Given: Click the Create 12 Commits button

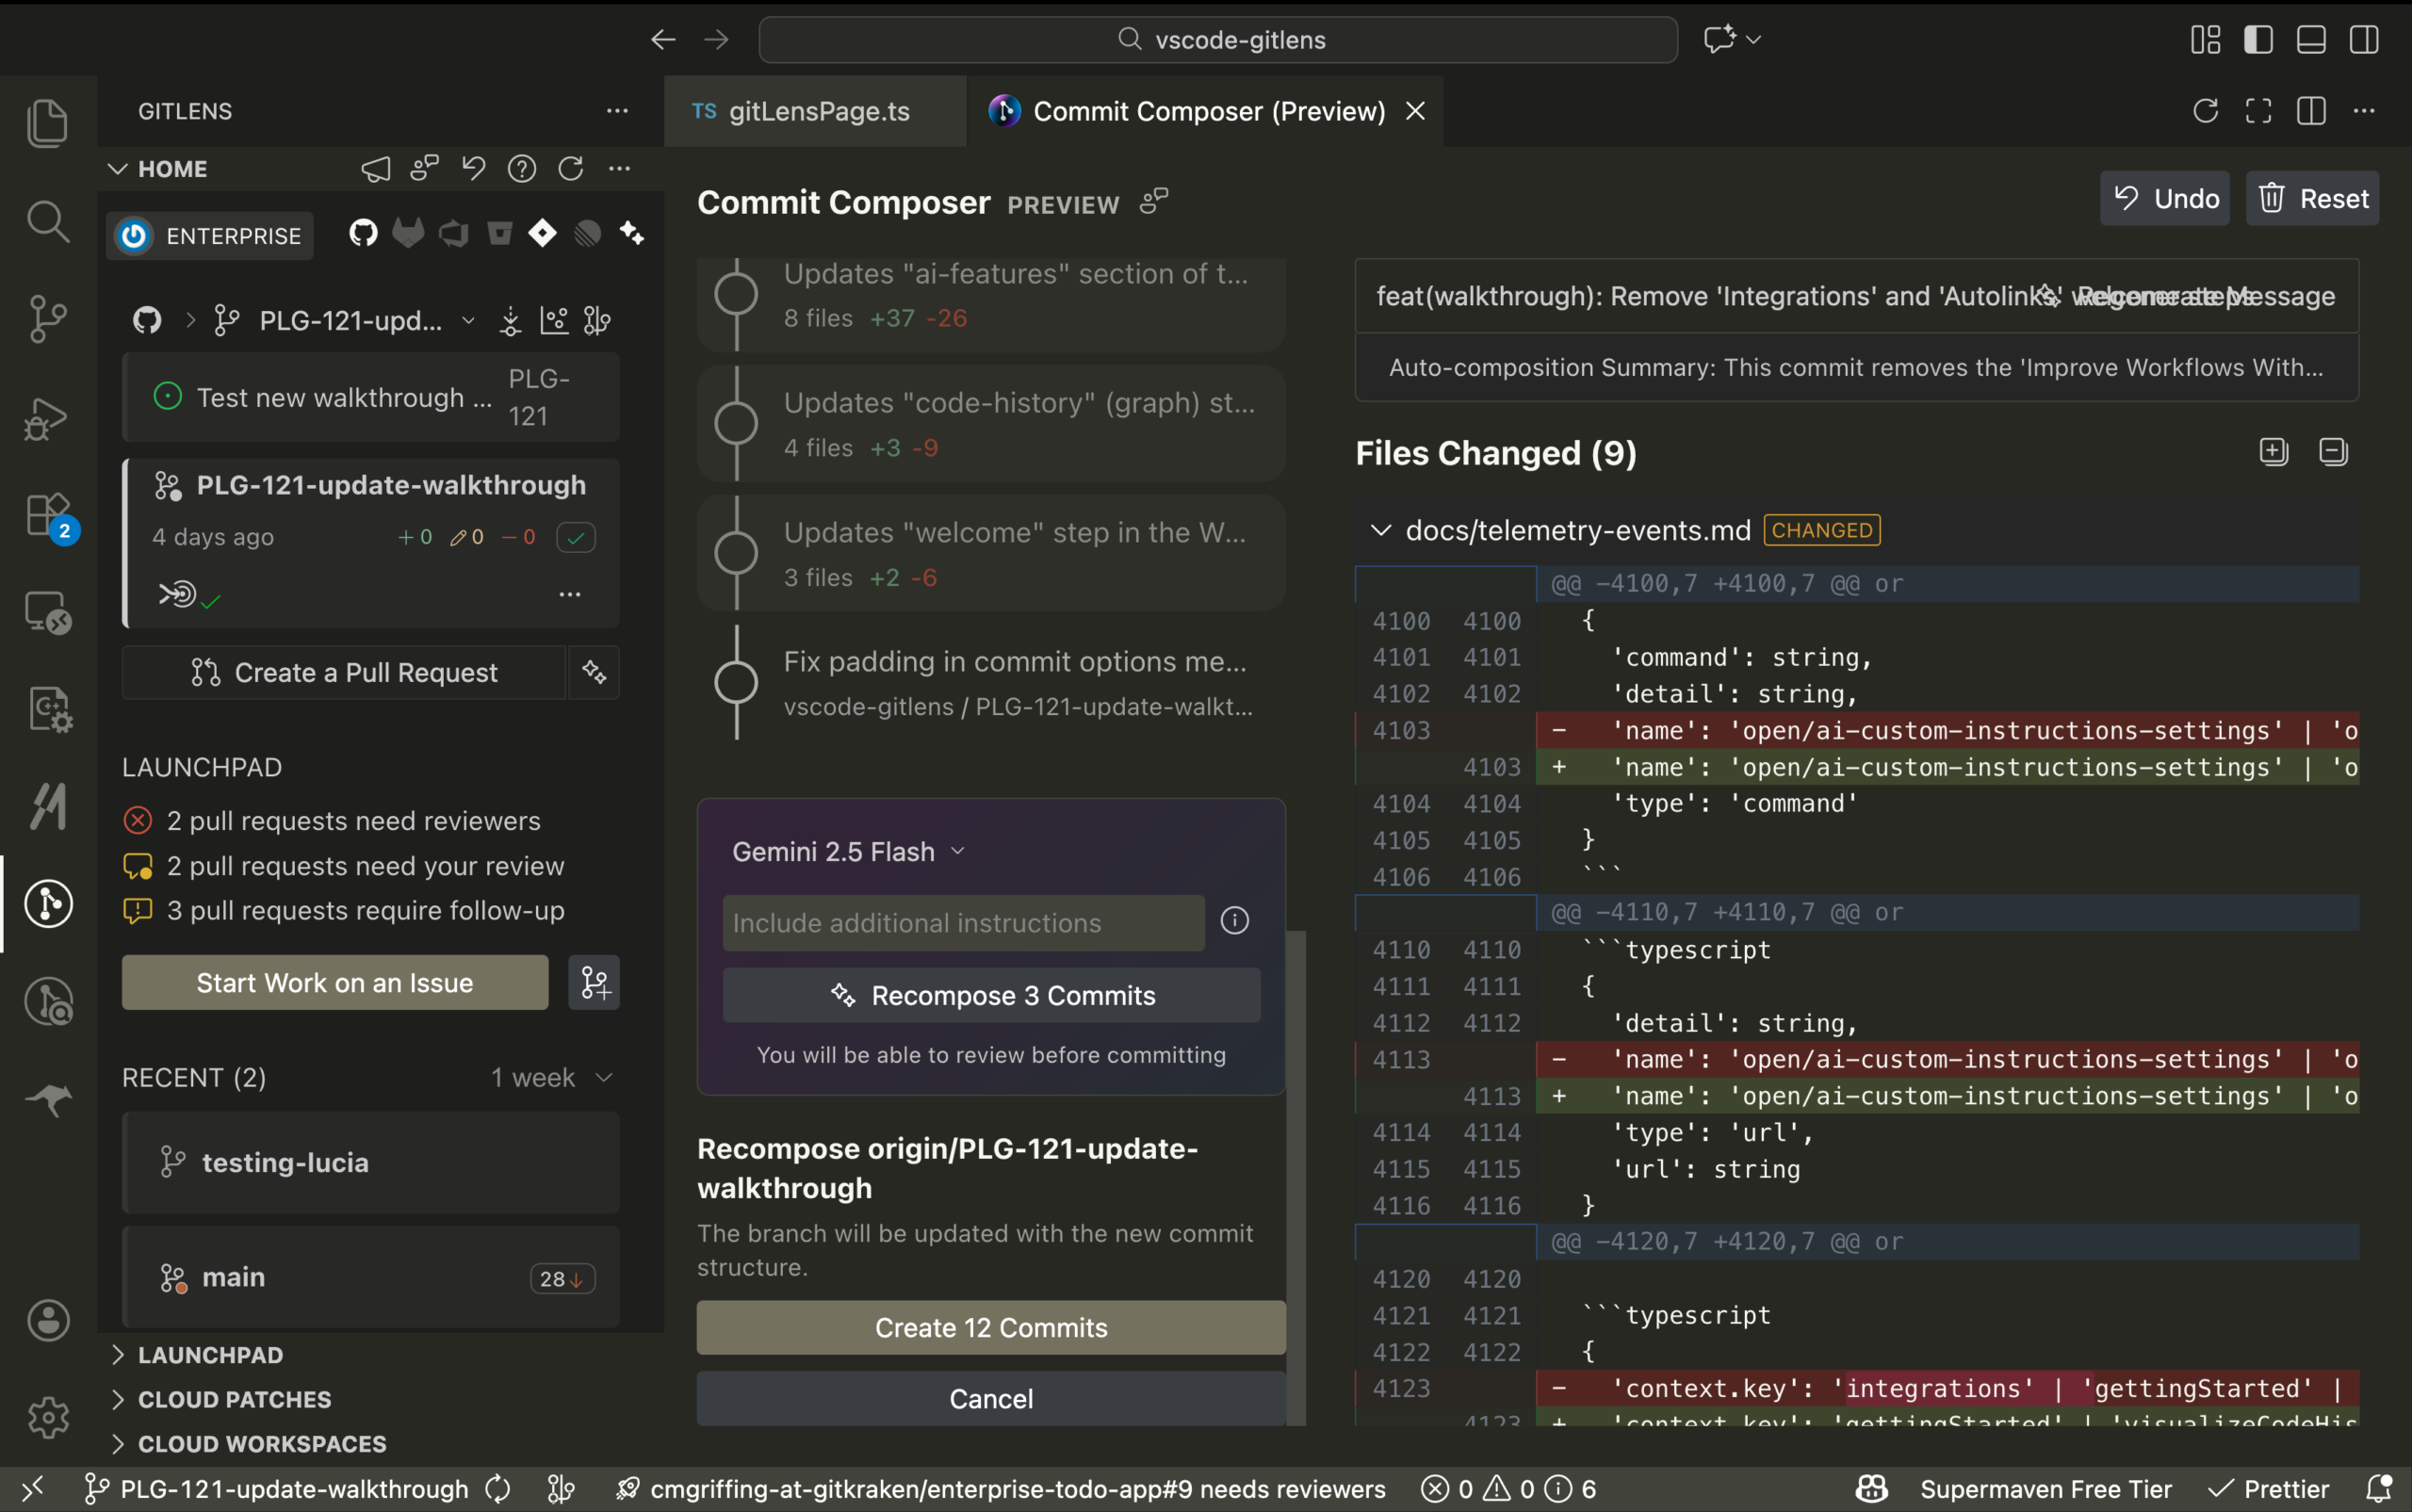Looking at the screenshot, I should (990, 1327).
